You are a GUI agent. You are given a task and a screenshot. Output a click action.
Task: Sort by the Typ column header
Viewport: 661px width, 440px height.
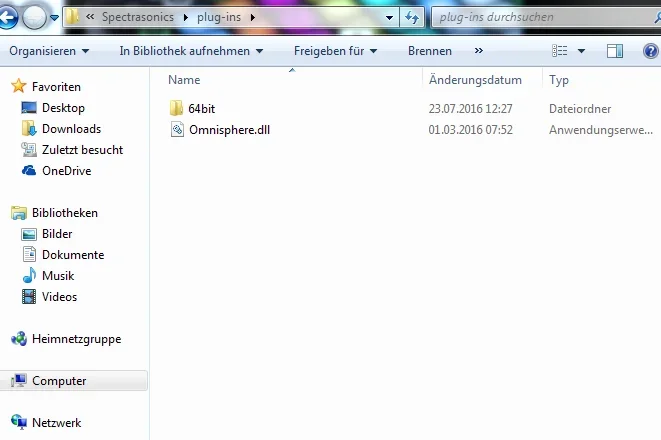[559, 80]
